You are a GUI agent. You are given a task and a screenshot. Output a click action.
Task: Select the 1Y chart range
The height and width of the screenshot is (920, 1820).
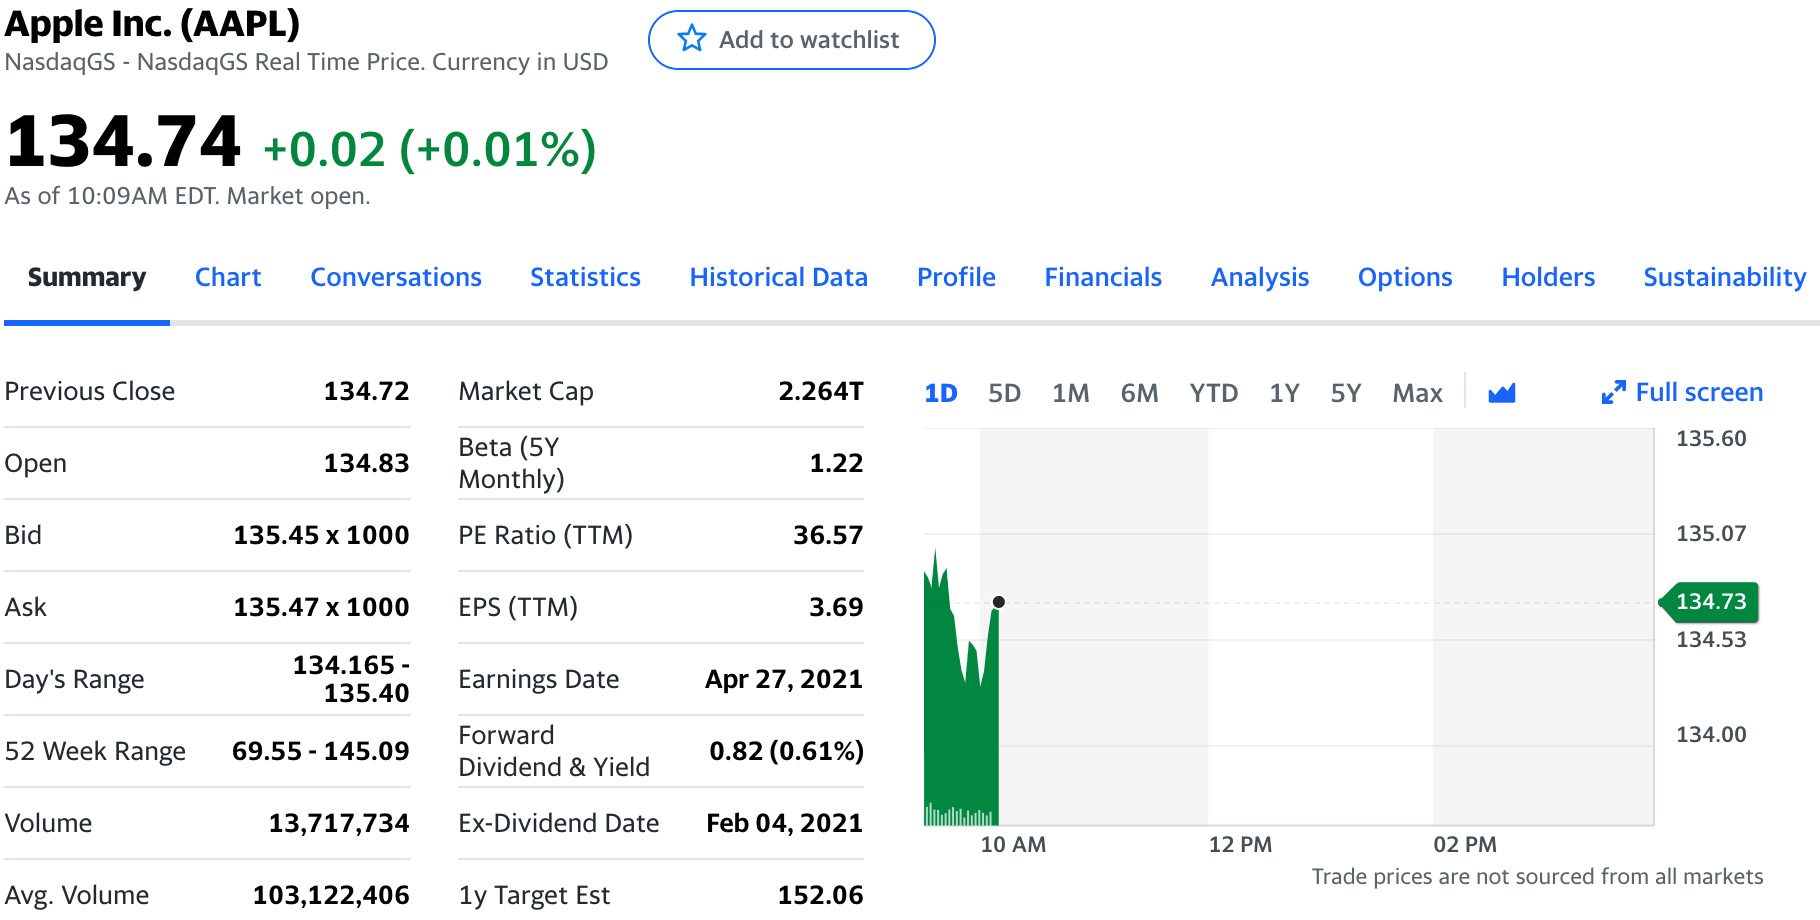tap(1285, 393)
